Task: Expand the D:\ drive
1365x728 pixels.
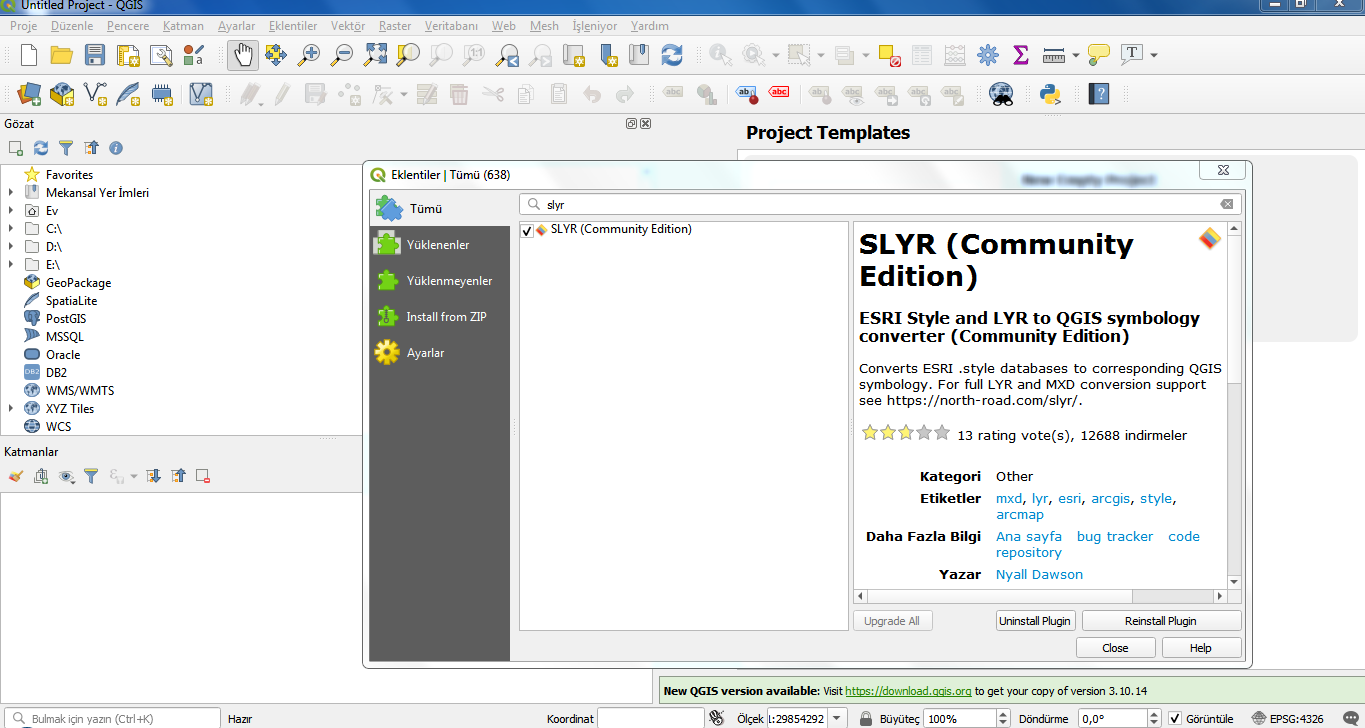Action: 11,247
